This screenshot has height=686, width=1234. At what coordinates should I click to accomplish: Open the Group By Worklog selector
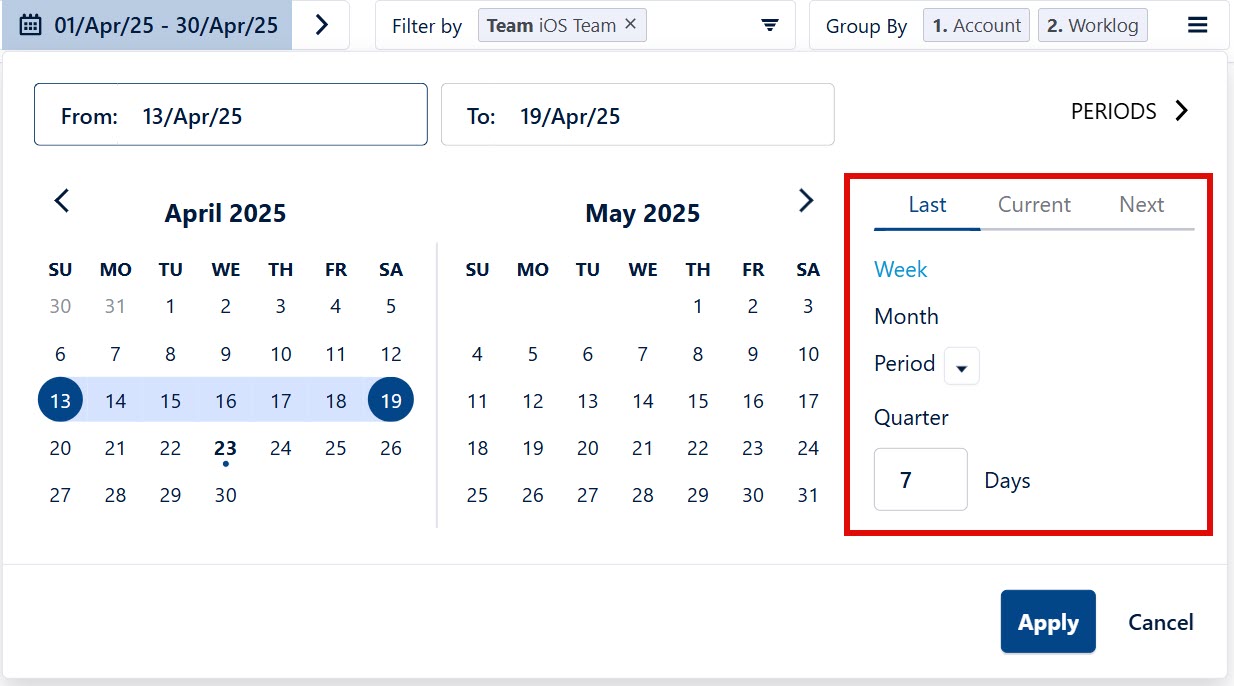[1092, 24]
